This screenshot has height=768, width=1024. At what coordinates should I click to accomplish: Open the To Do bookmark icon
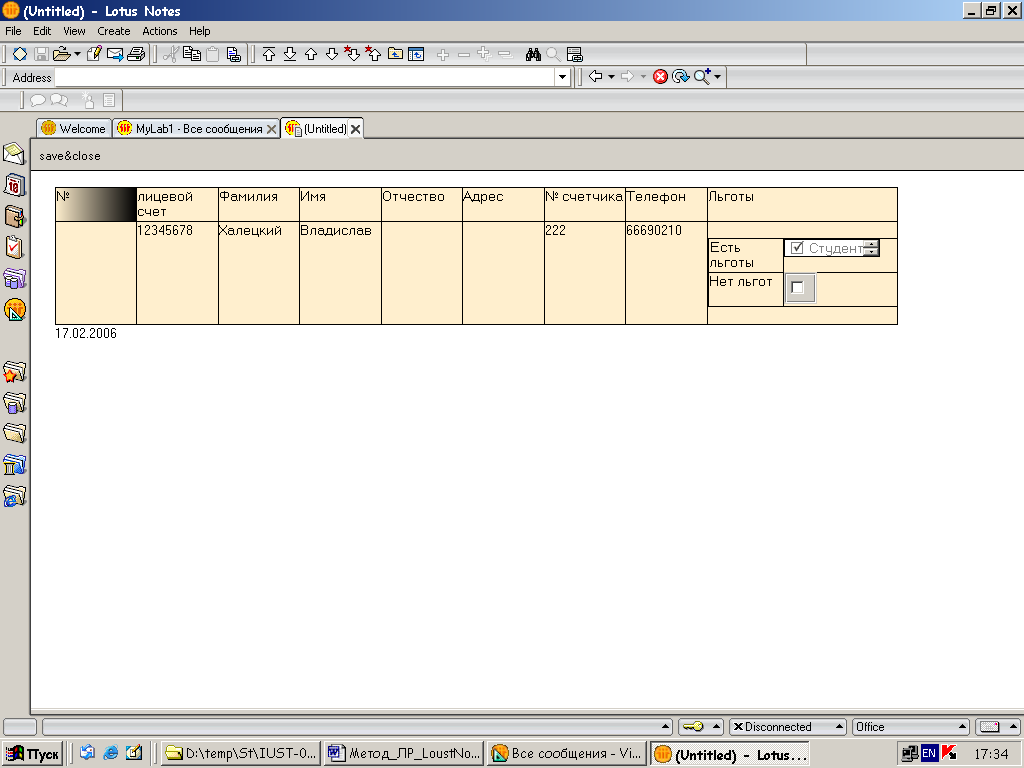pyautogui.click(x=14, y=247)
